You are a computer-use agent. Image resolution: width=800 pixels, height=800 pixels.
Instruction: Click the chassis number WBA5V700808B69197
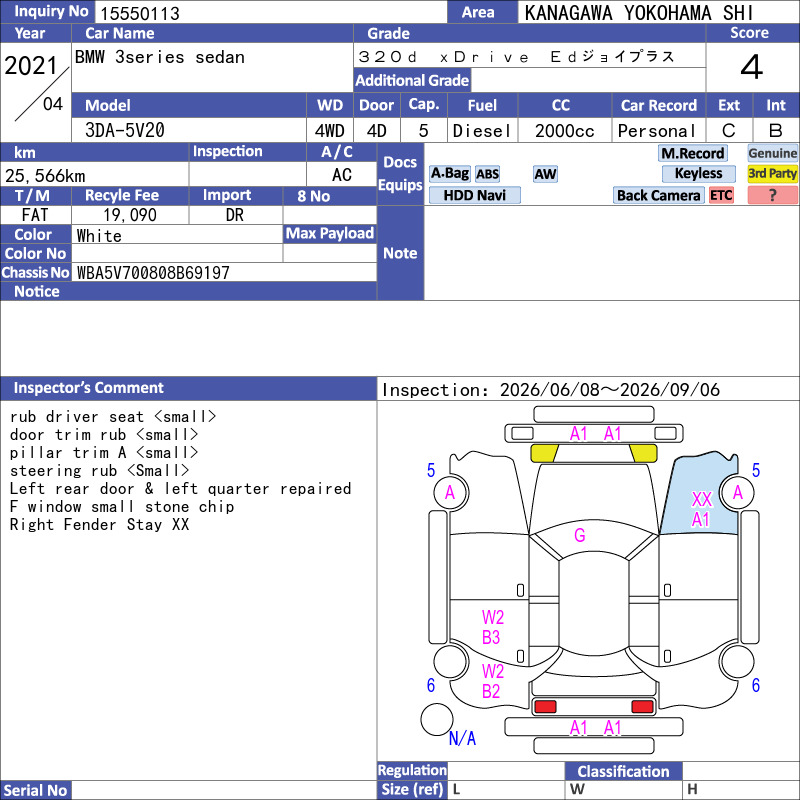coord(153,273)
